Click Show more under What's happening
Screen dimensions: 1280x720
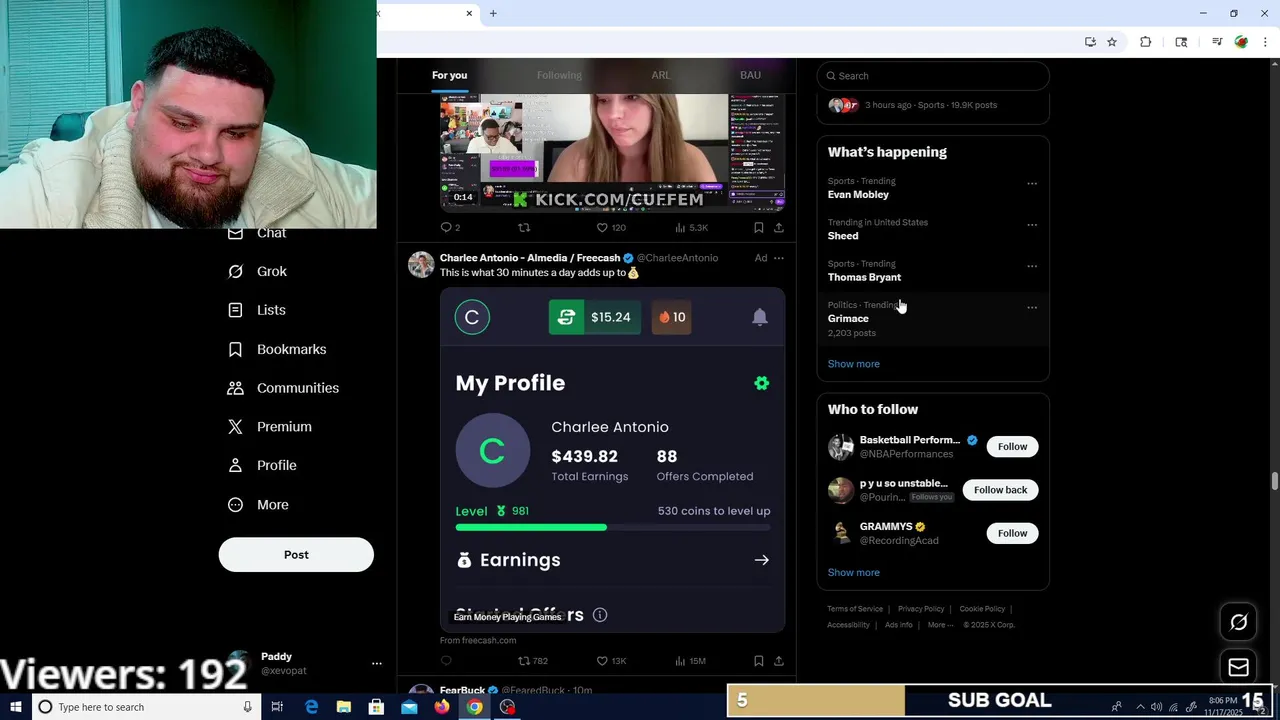[853, 364]
